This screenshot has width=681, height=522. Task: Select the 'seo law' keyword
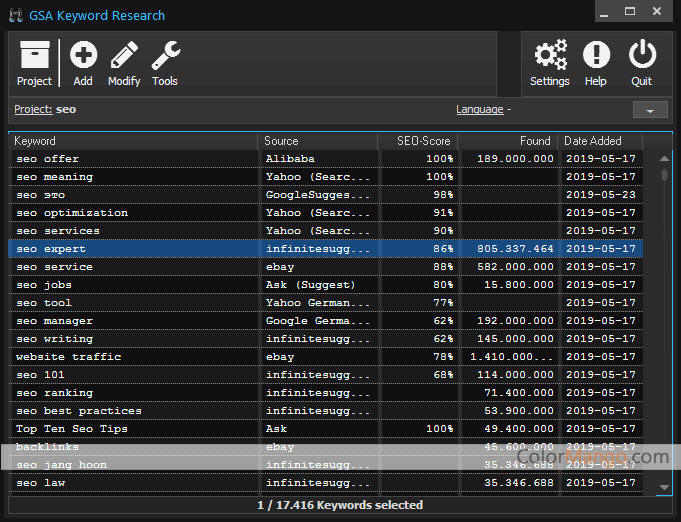tap(40, 483)
